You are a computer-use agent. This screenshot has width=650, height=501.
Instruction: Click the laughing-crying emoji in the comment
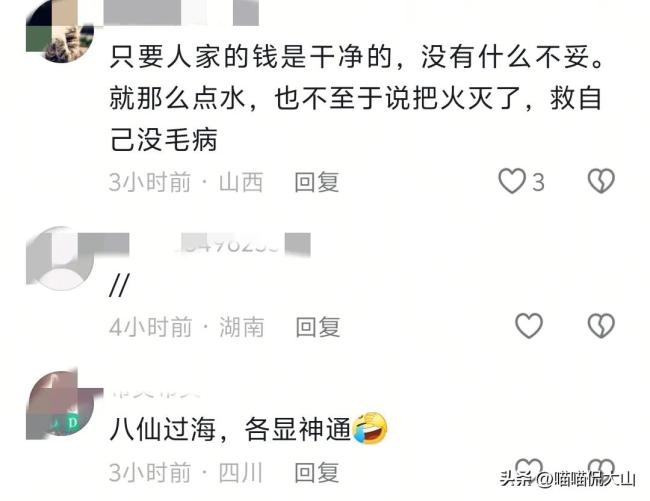[x=370, y=428]
